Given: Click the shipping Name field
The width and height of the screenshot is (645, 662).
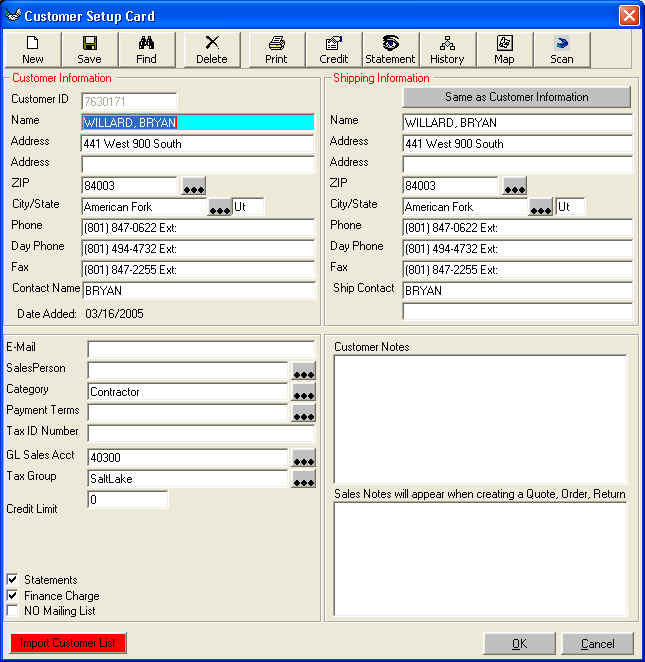Looking at the screenshot, I should click(518, 122).
